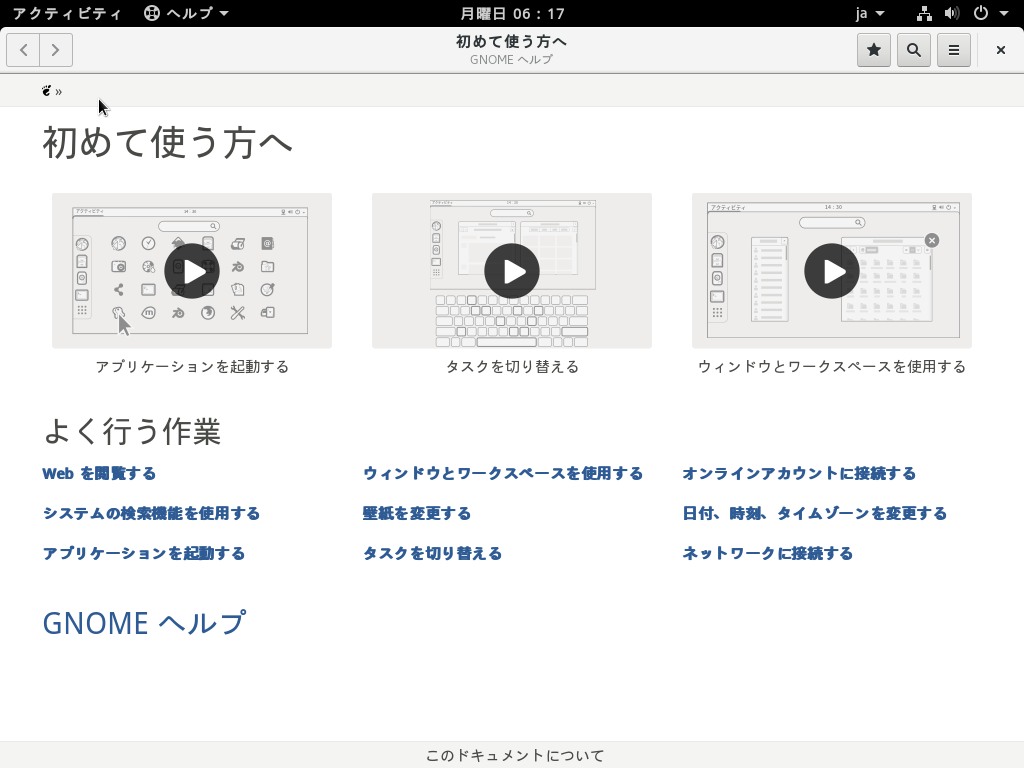The height and width of the screenshot is (768, 1024).
Task: Go back with the left arrow button
Action: 24,50
